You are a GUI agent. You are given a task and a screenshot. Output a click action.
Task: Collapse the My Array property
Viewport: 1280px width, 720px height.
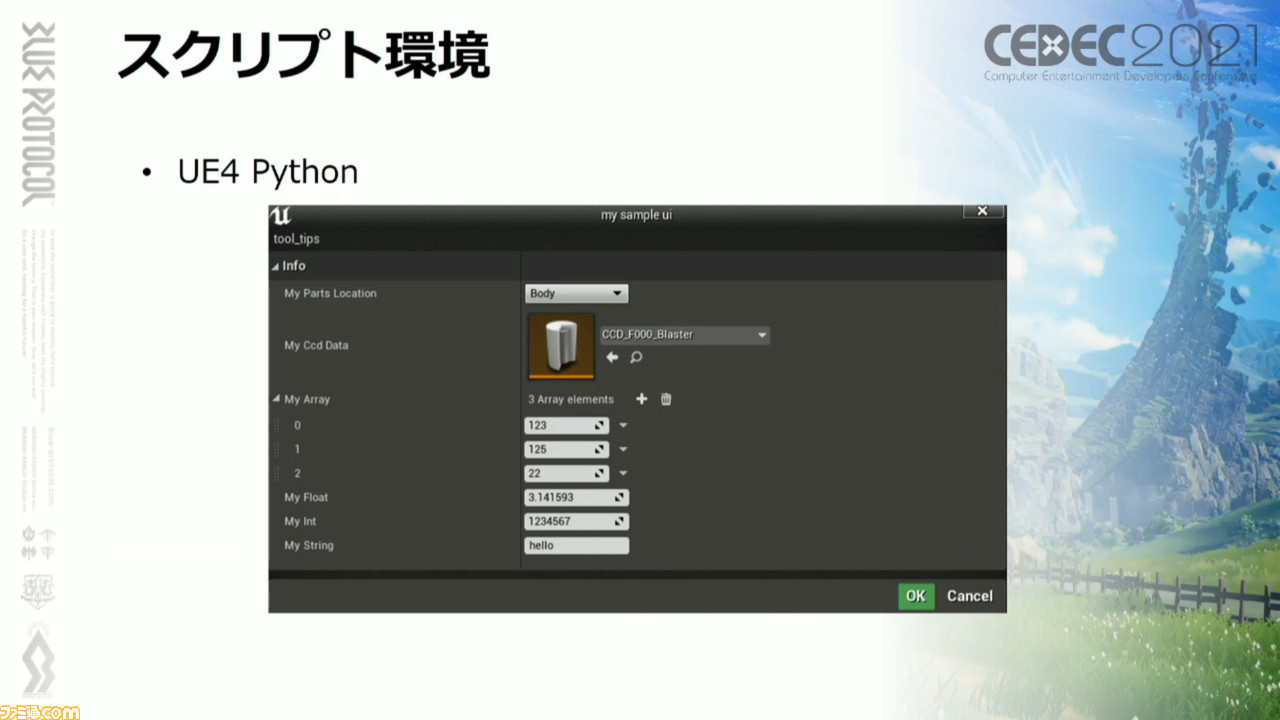[277, 399]
